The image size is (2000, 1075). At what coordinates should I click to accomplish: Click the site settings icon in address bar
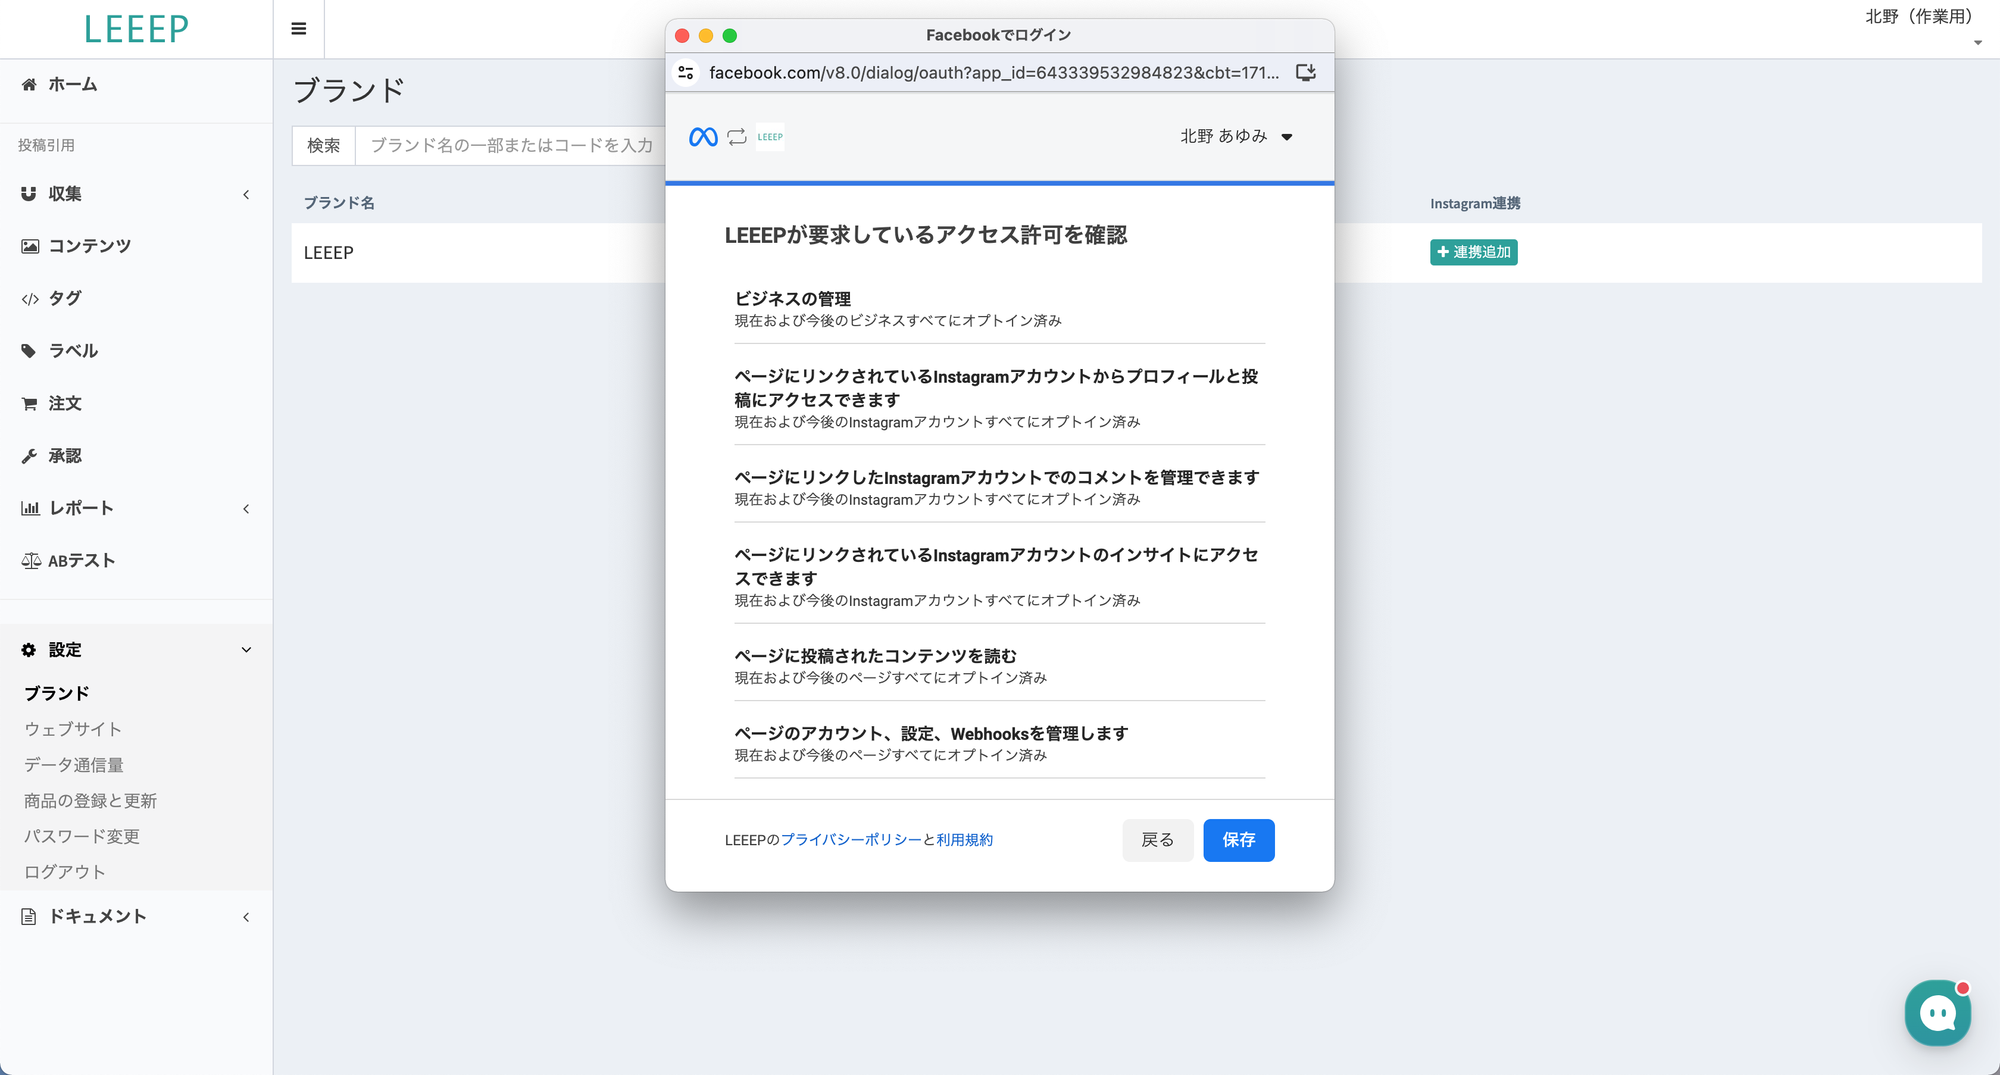[686, 73]
